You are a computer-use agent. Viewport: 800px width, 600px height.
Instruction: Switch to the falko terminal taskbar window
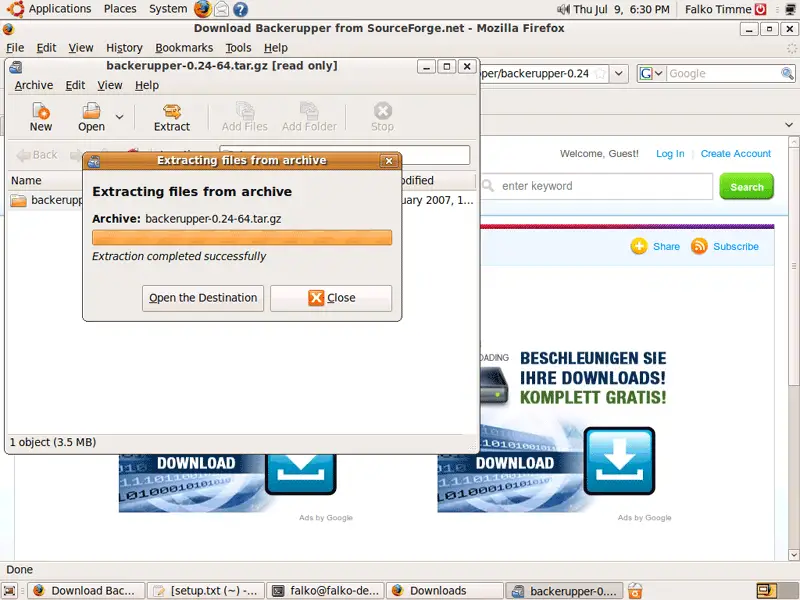click(327, 591)
